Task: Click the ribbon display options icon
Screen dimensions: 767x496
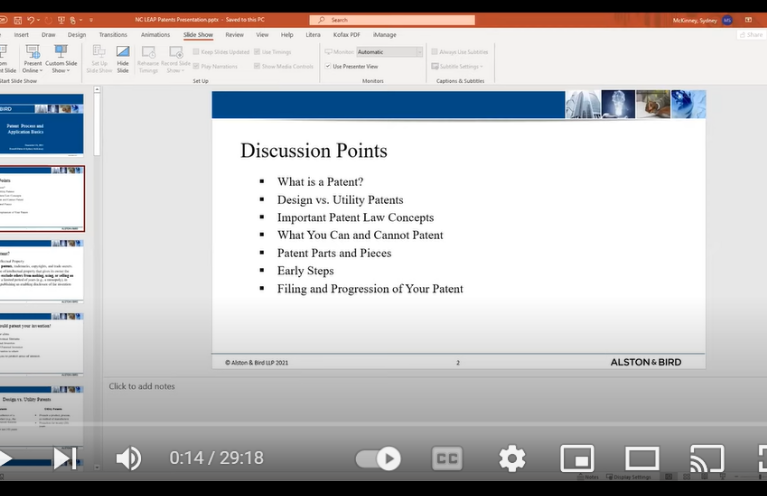Action: pyautogui.click(x=748, y=20)
